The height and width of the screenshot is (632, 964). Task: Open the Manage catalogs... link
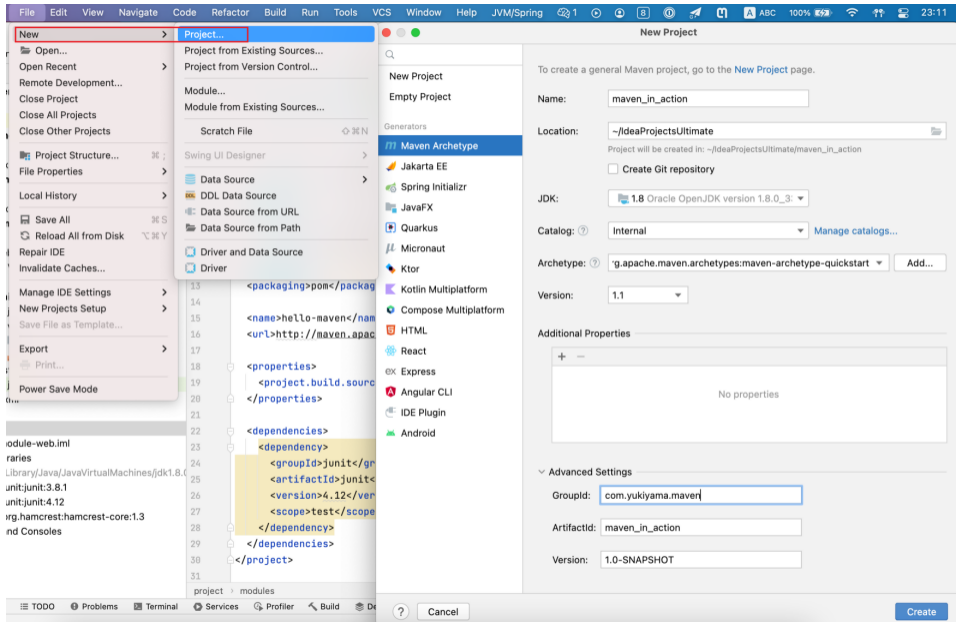pos(855,231)
